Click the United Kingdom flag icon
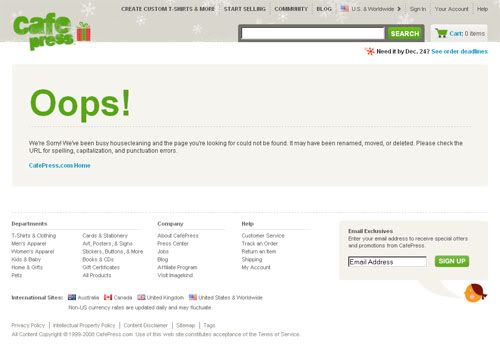The height and width of the screenshot is (361, 500). click(141, 297)
